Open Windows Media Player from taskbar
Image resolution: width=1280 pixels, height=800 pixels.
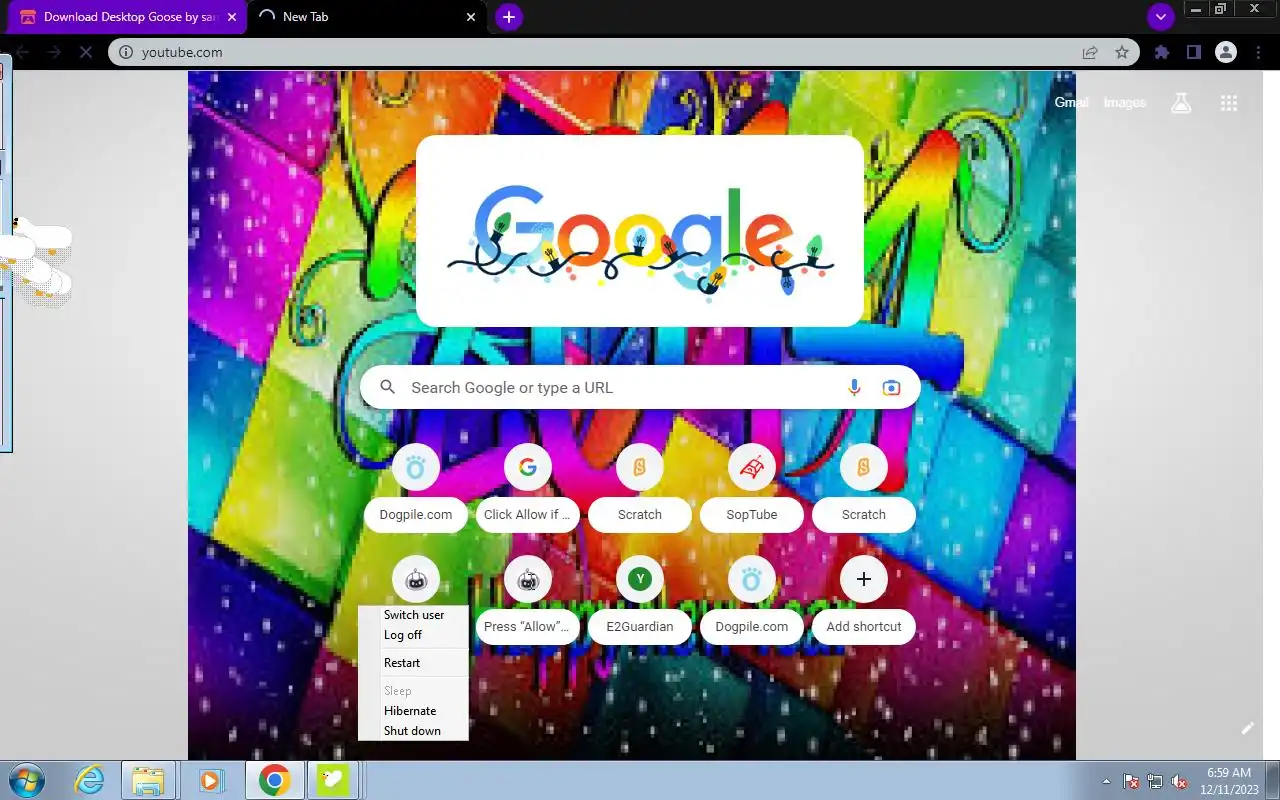(x=211, y=780)
